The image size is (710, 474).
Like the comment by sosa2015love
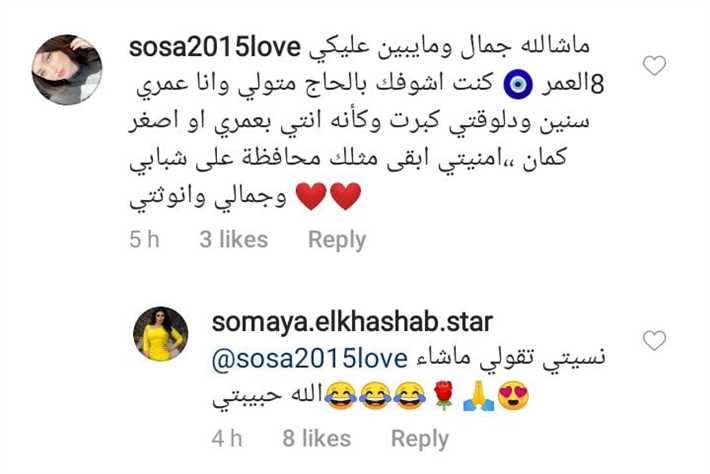[654, 66]
